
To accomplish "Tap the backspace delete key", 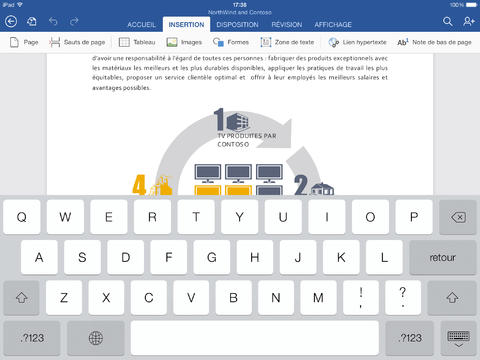I will 458,217.
